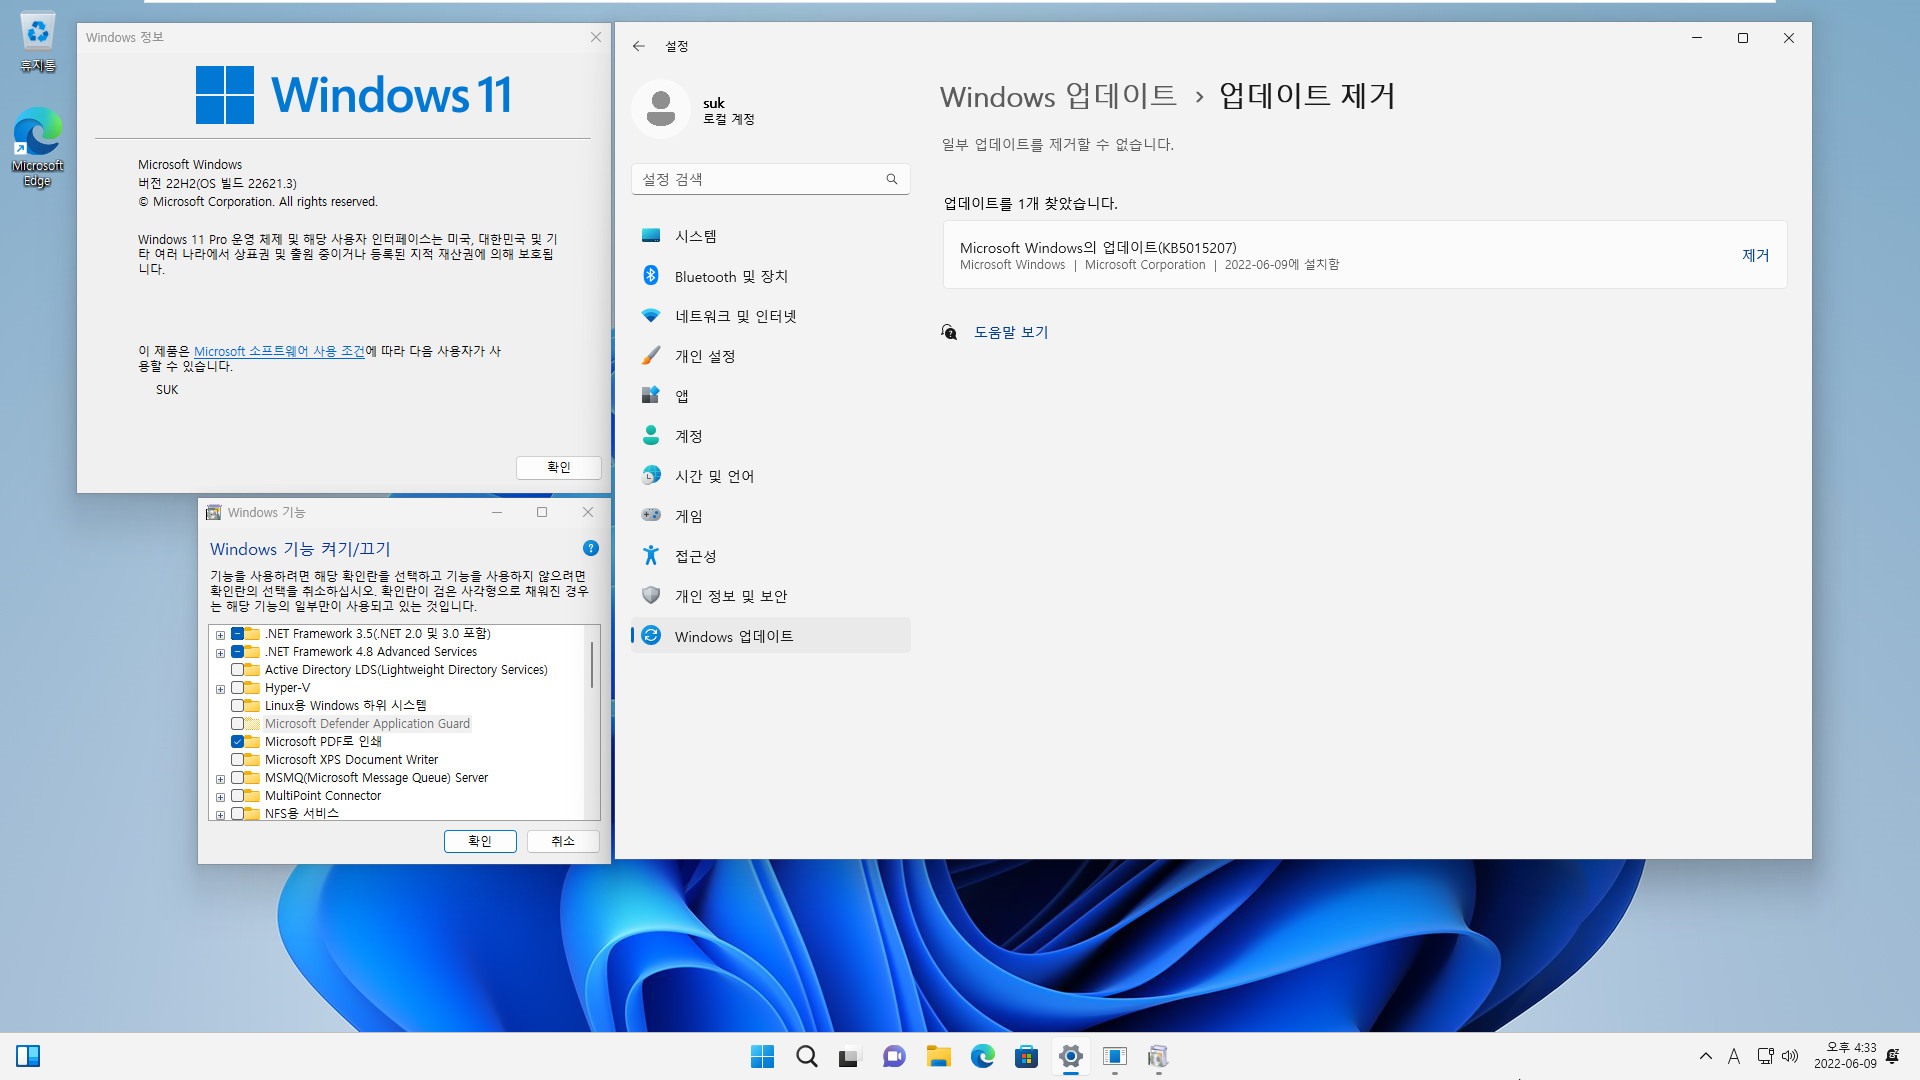Open taskbar Search

[x=806, y=1056]
